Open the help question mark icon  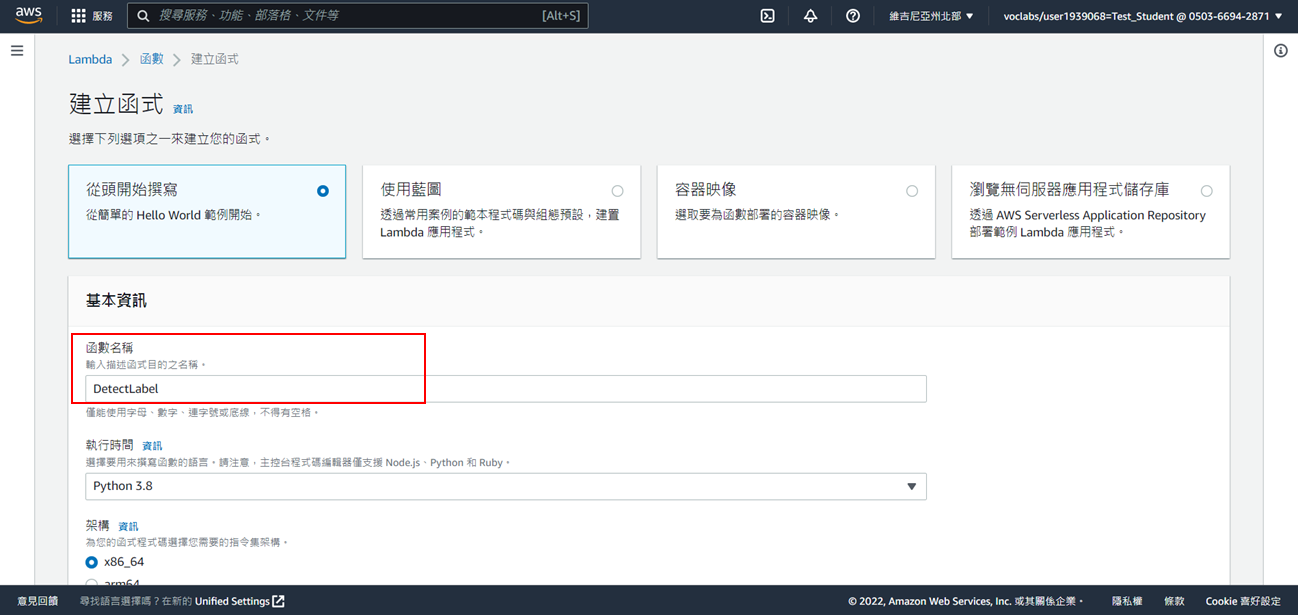(x=853, y=16)
